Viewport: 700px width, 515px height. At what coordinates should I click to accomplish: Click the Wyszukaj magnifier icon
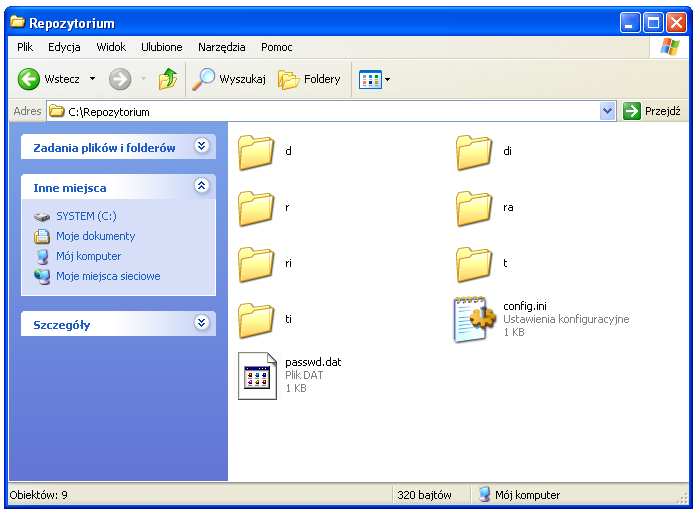click(204, 79)
